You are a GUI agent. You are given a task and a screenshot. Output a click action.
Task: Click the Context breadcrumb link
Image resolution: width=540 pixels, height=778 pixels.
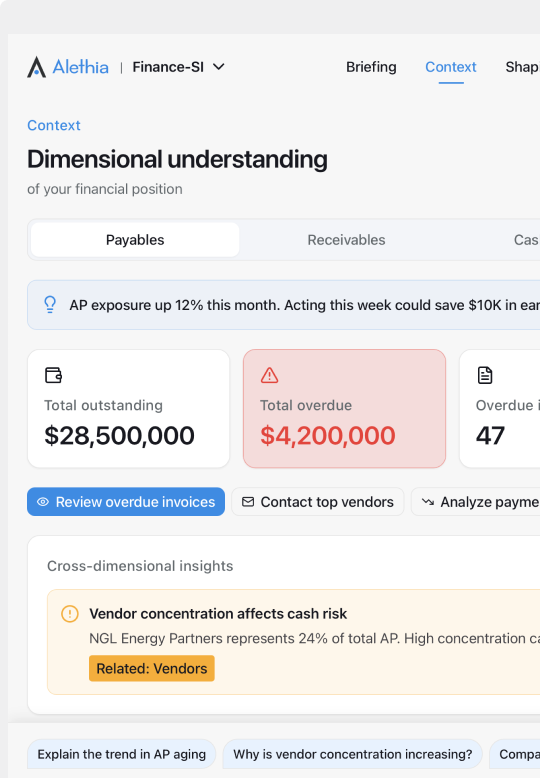[54, 126]
